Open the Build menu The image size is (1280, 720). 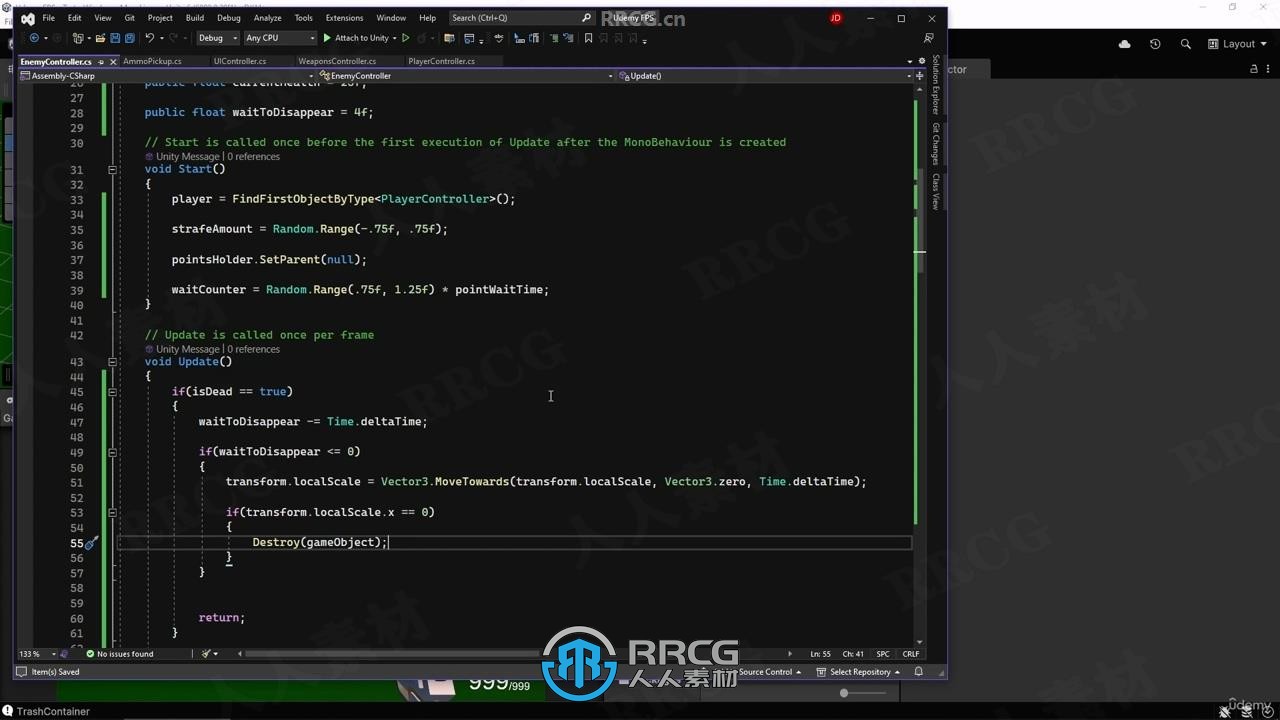195,18
